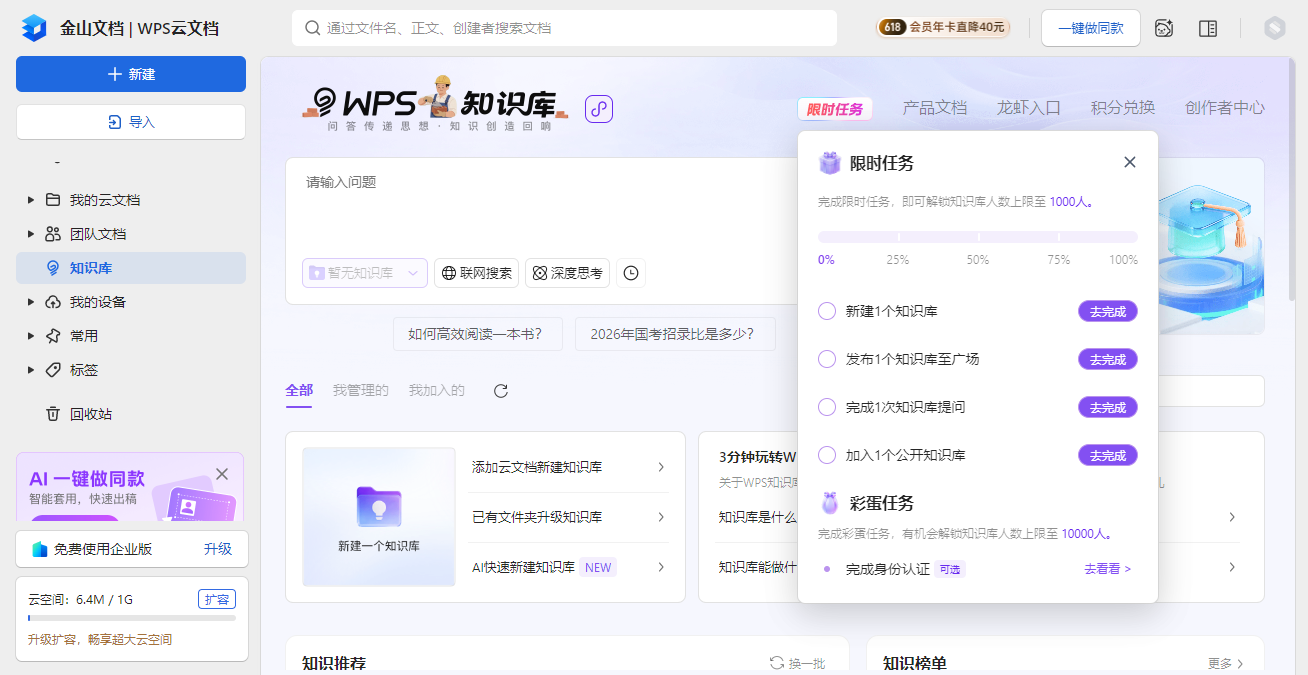
Task: Open 产品文档 nav item
Action: pos(935,108)
